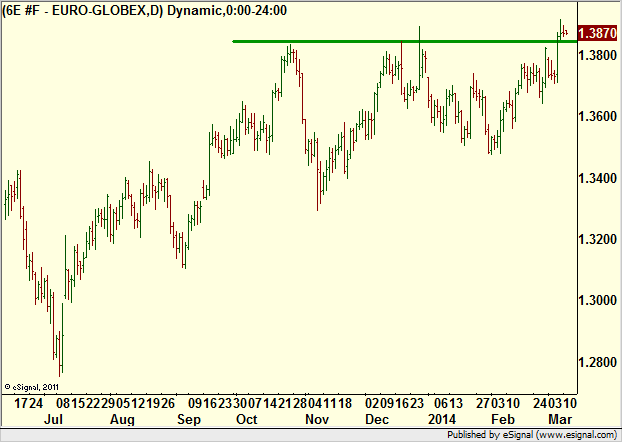Click the 'Published by eSignal (www.esignal.com)' text
Image resolution: width=622 pixels, height=442 pixels.
532,435
